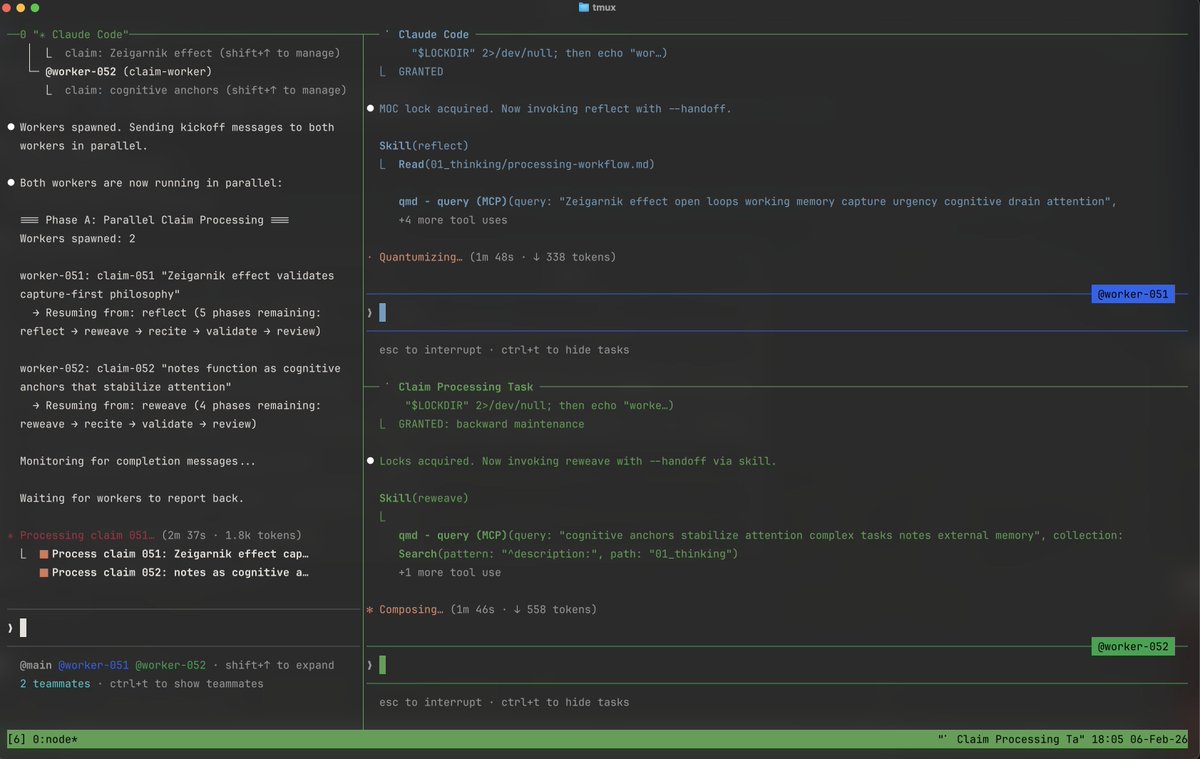Click the '0:node*' window in tmux status bar
Viewport: 1200px width, 759px height.
tap(56, 740)
